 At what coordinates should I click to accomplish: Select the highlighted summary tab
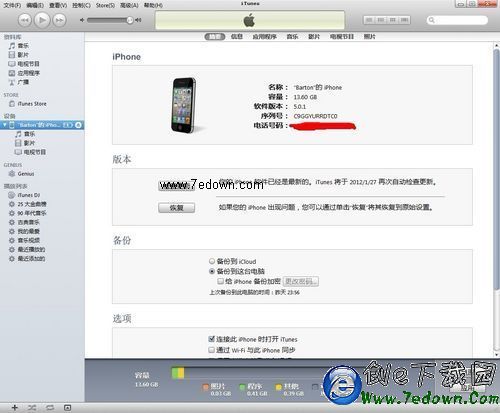tap(215, 37)
